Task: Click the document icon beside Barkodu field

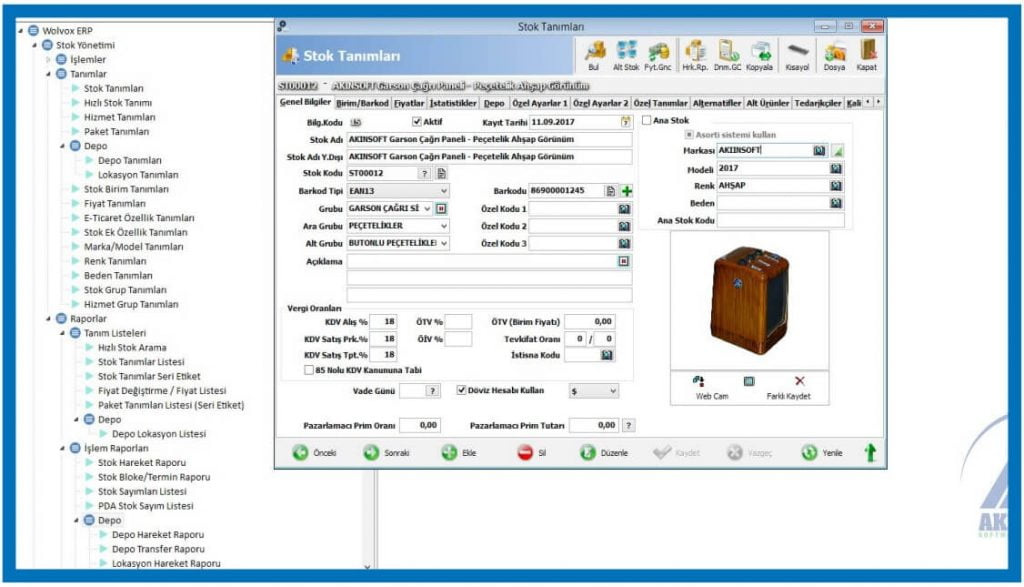Action: click(x=611, y=191)
